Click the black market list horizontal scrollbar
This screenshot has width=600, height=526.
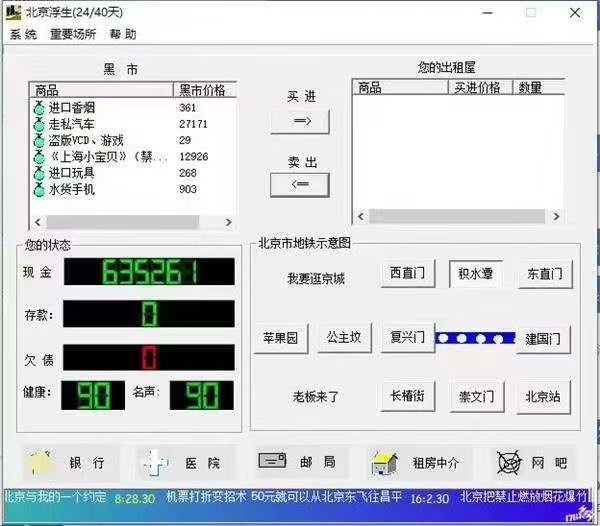point(135,221)
